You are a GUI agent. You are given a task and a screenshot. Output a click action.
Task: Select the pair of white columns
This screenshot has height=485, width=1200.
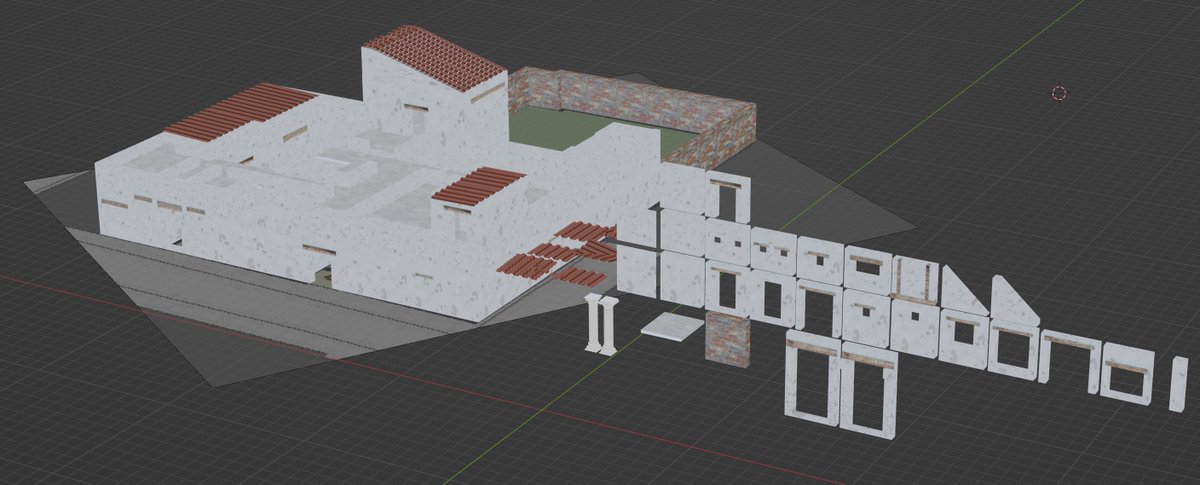[600, 324]
